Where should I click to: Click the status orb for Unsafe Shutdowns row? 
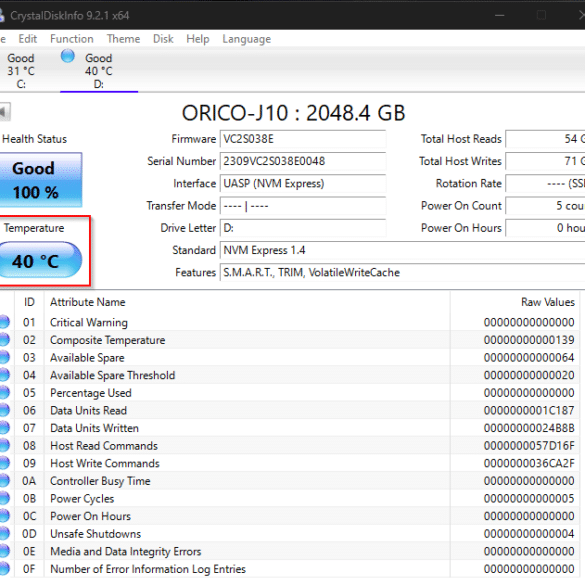(4, 534)
